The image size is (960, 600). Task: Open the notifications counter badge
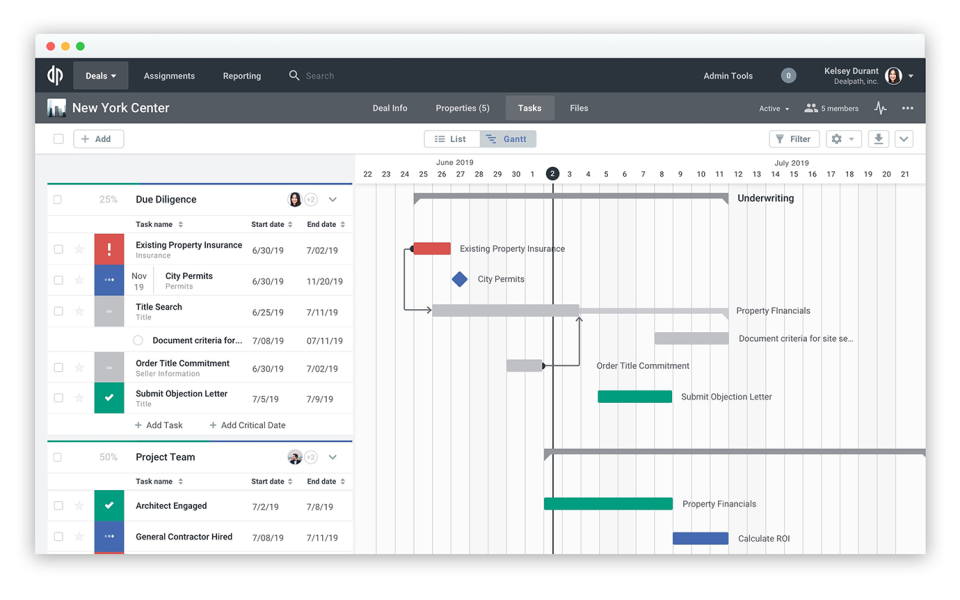pyautogui.click(x=788, y=75)
